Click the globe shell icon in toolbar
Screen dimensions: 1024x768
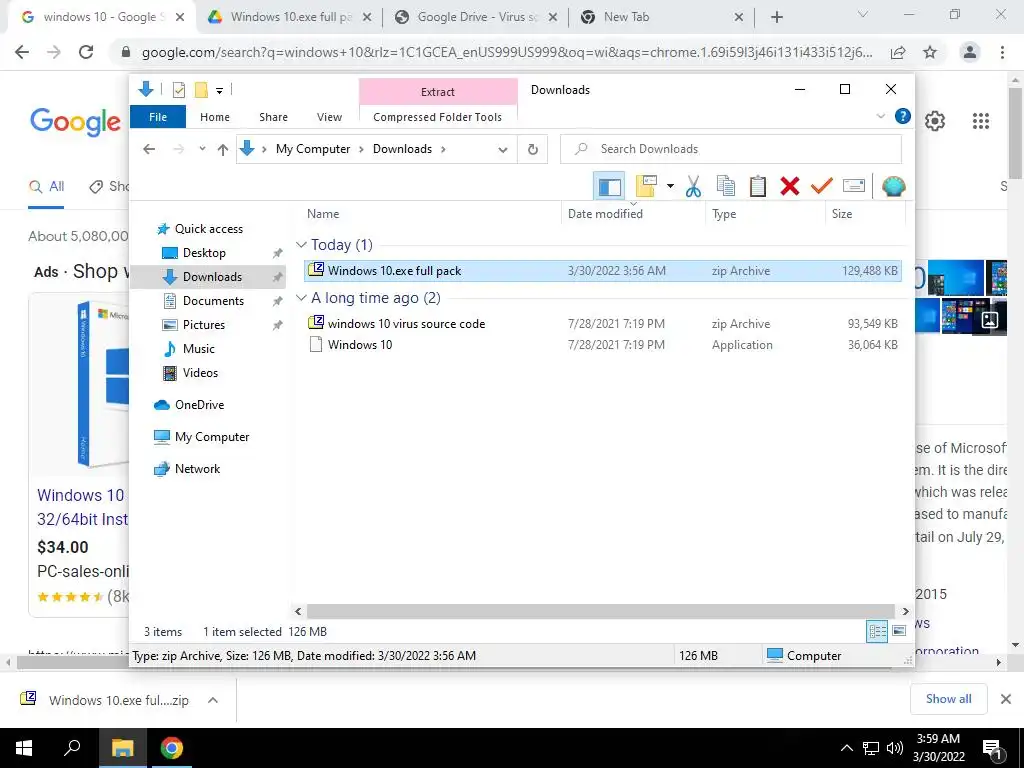(893, 187)
